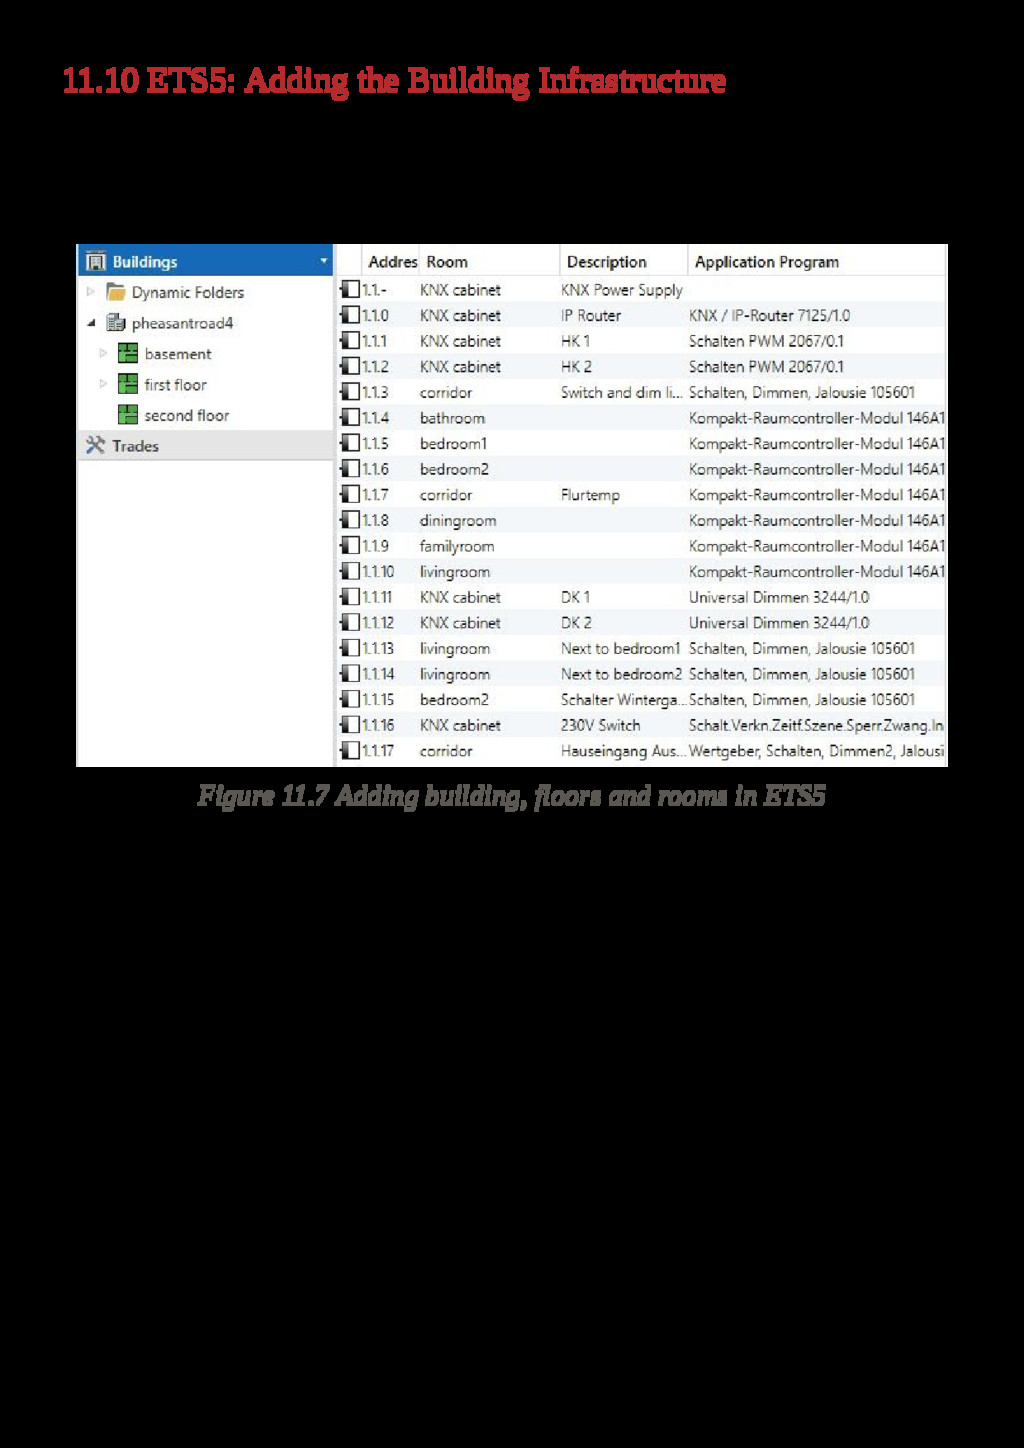Click the basement floor icon
The width and height of the screenshot is (1024, 1448).
(x=128, y=354)
